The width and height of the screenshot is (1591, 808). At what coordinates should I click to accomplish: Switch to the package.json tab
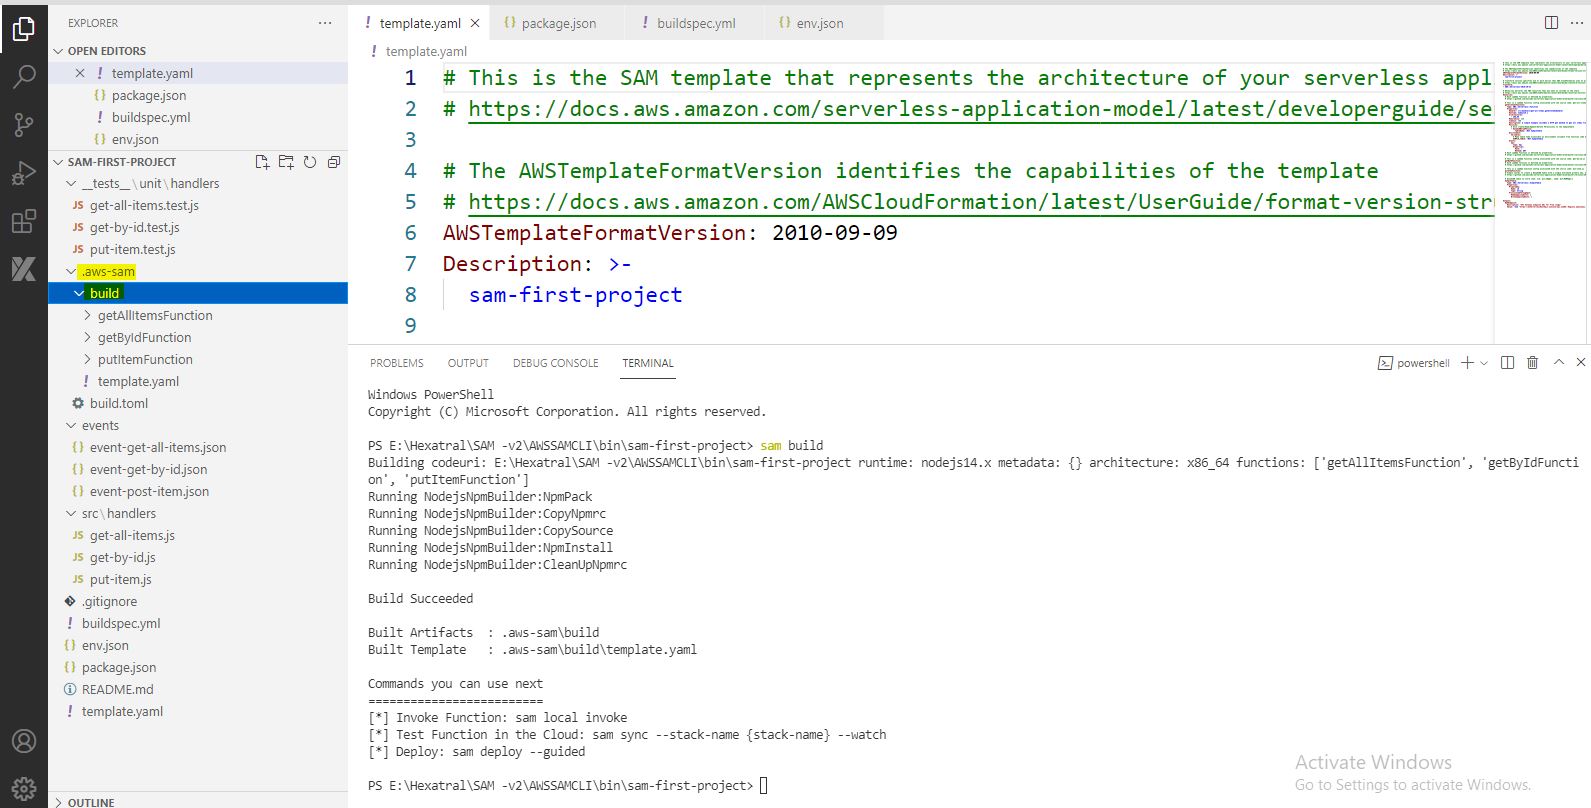(558, 23)
